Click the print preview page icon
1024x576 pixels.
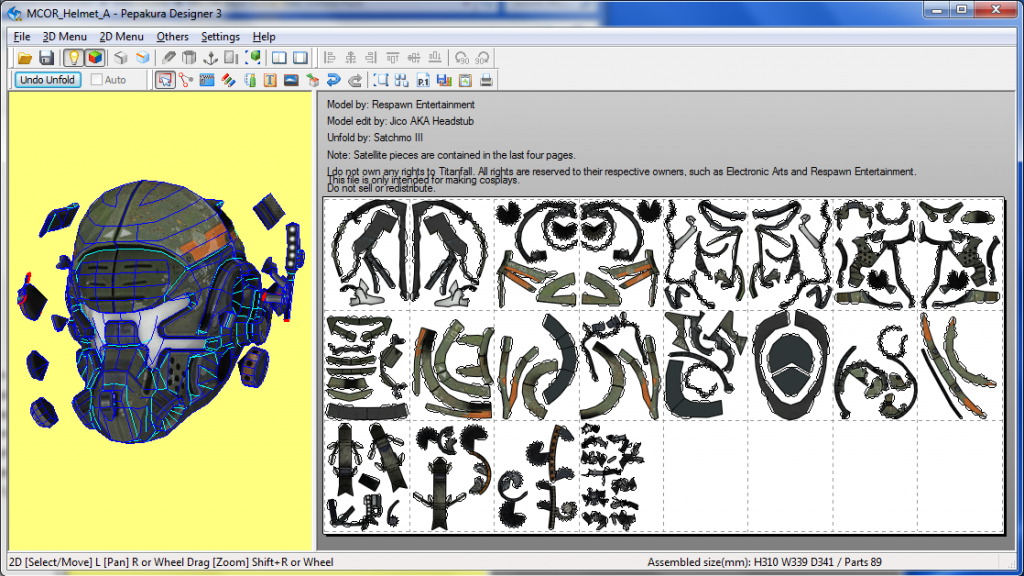[x=465, y=80]
